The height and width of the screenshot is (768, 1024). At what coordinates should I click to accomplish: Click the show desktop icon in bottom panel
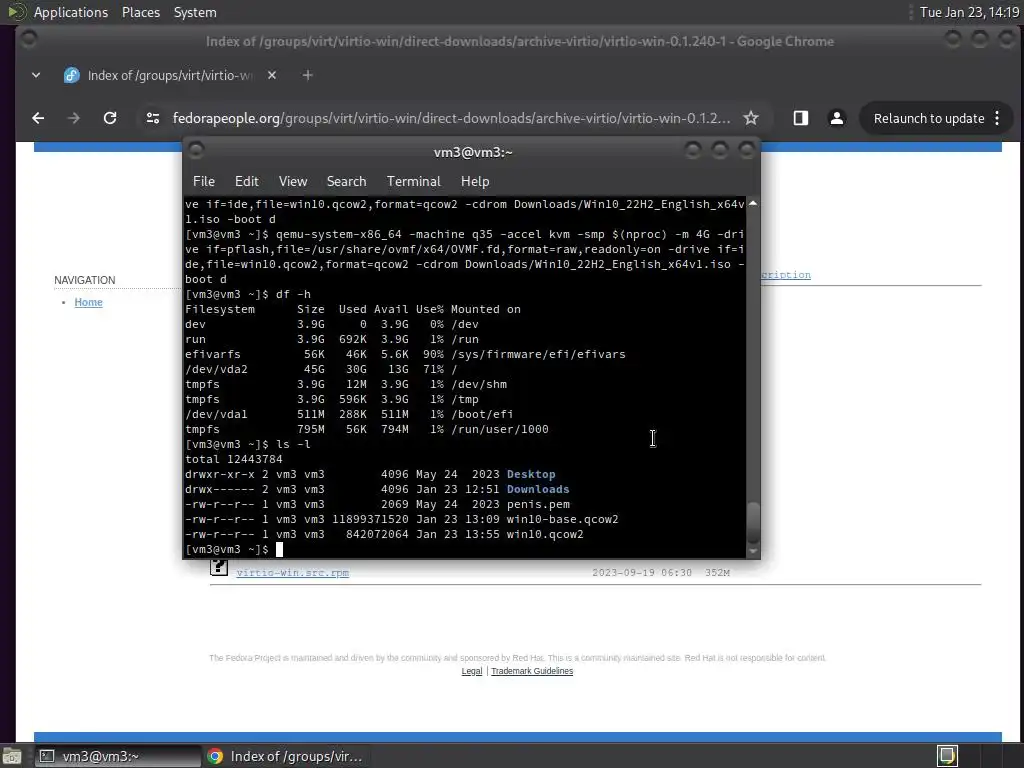(12, 756)
